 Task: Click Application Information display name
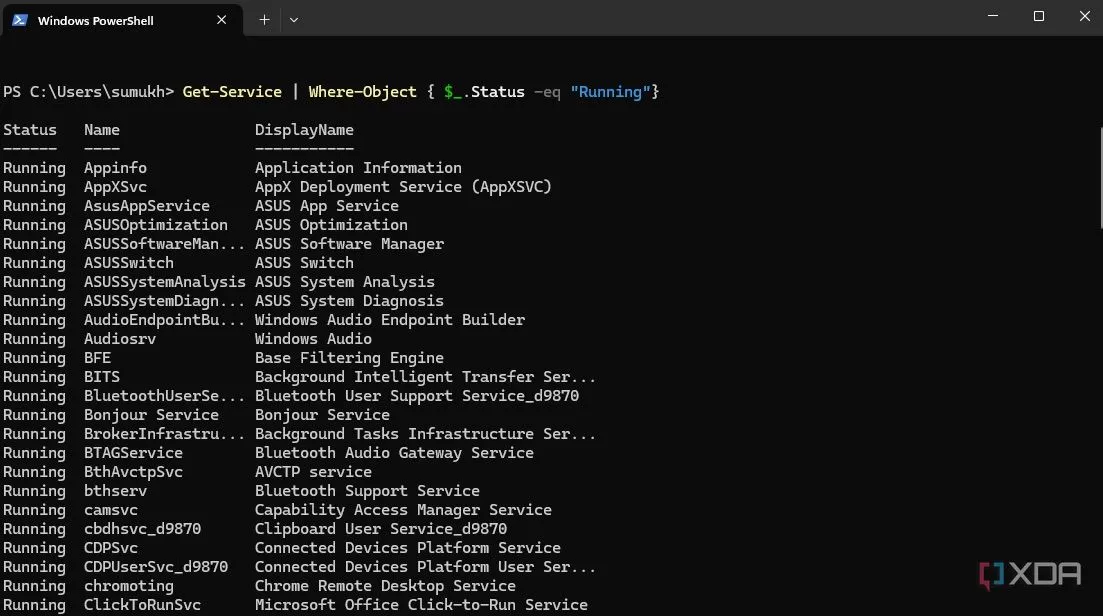(x=358, y=168)
